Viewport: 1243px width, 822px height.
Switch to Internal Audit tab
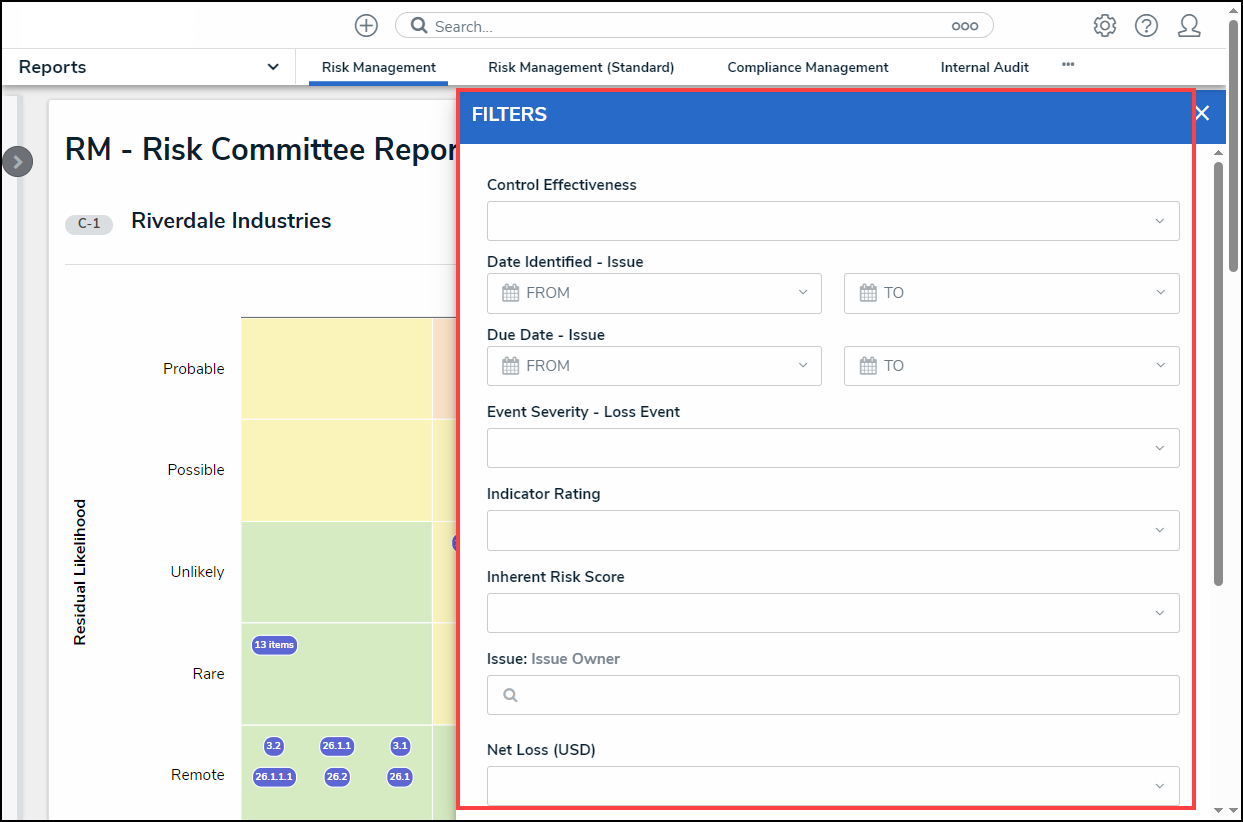click(984, 68)
